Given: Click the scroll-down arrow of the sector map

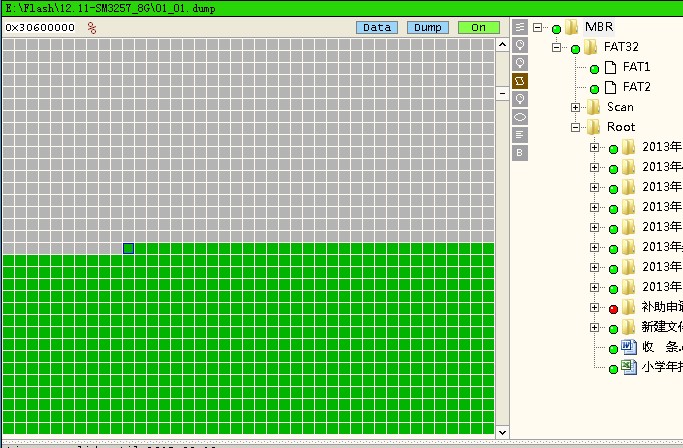Looking at the screenshot, I should tap(503, 429).
